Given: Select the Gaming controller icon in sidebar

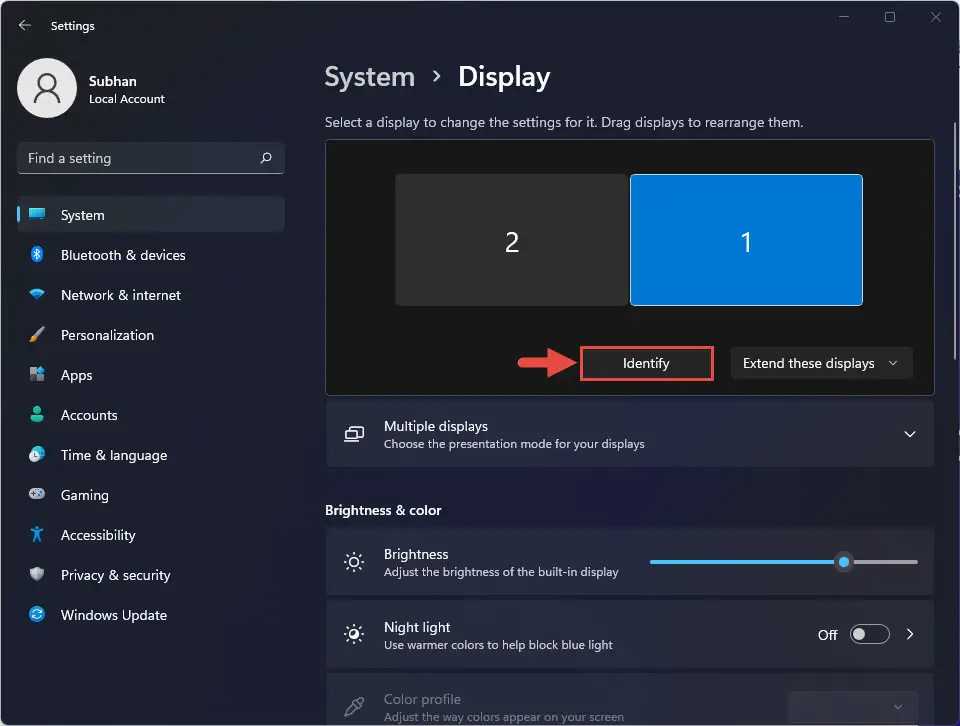Looking at the screenshot, I should (38, 495).
